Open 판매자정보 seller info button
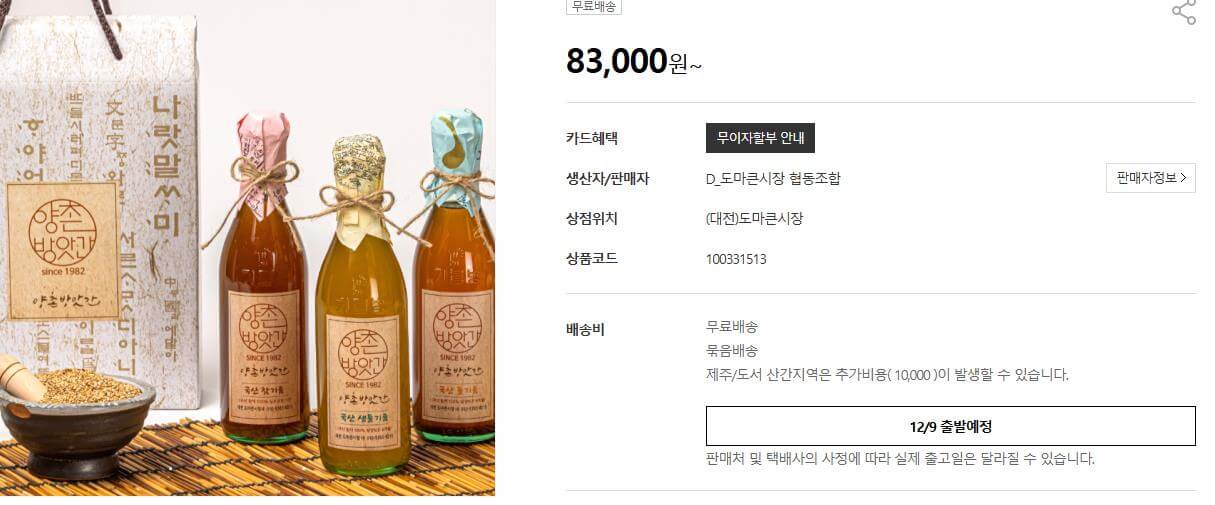1215x505 pixels. point(1151,178)
